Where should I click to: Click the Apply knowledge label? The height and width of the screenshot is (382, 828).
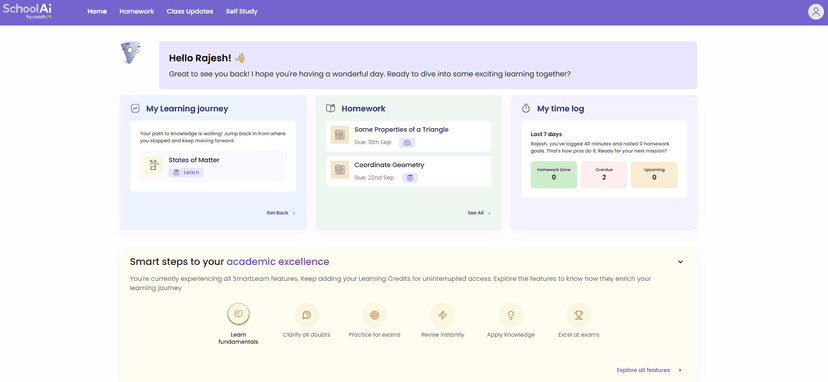tap(511, 335)
